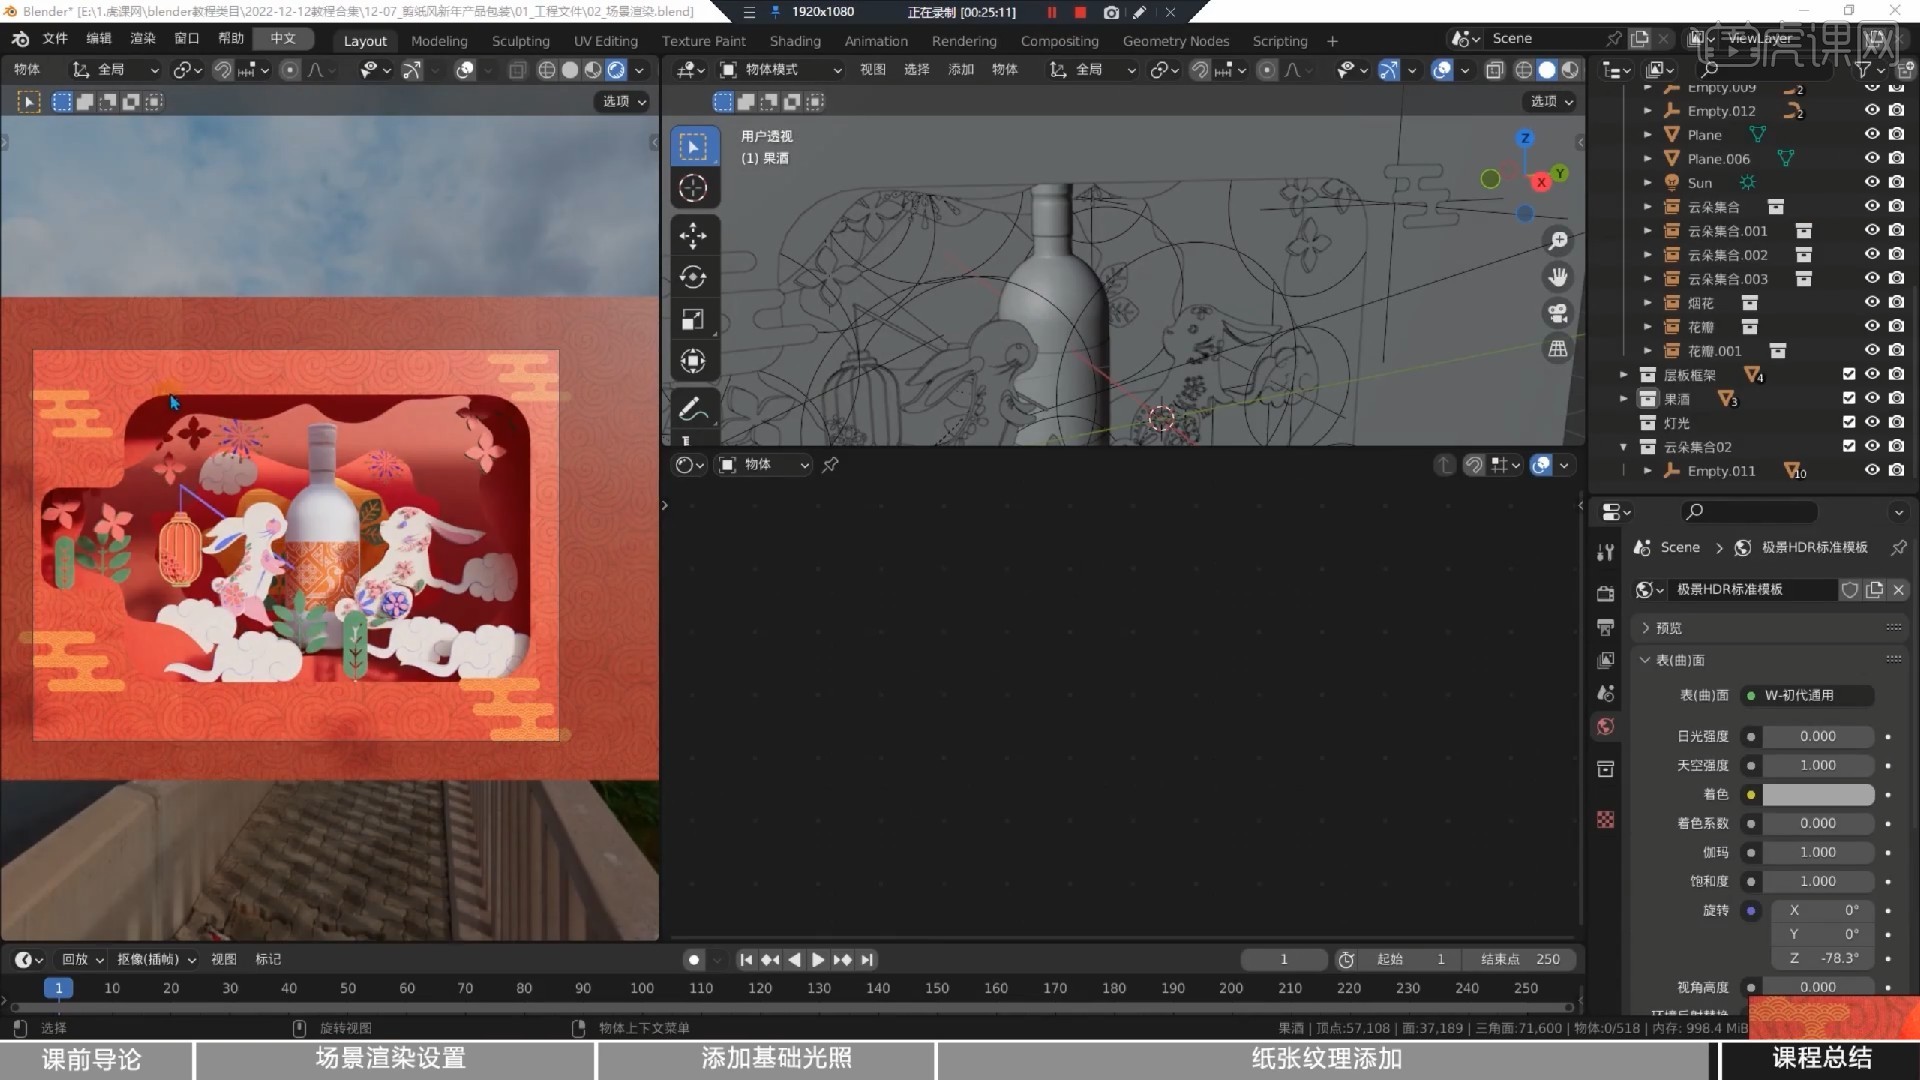
Task: Switch perspective/orthographic grid gizmo
Action: pos(1558,349)
